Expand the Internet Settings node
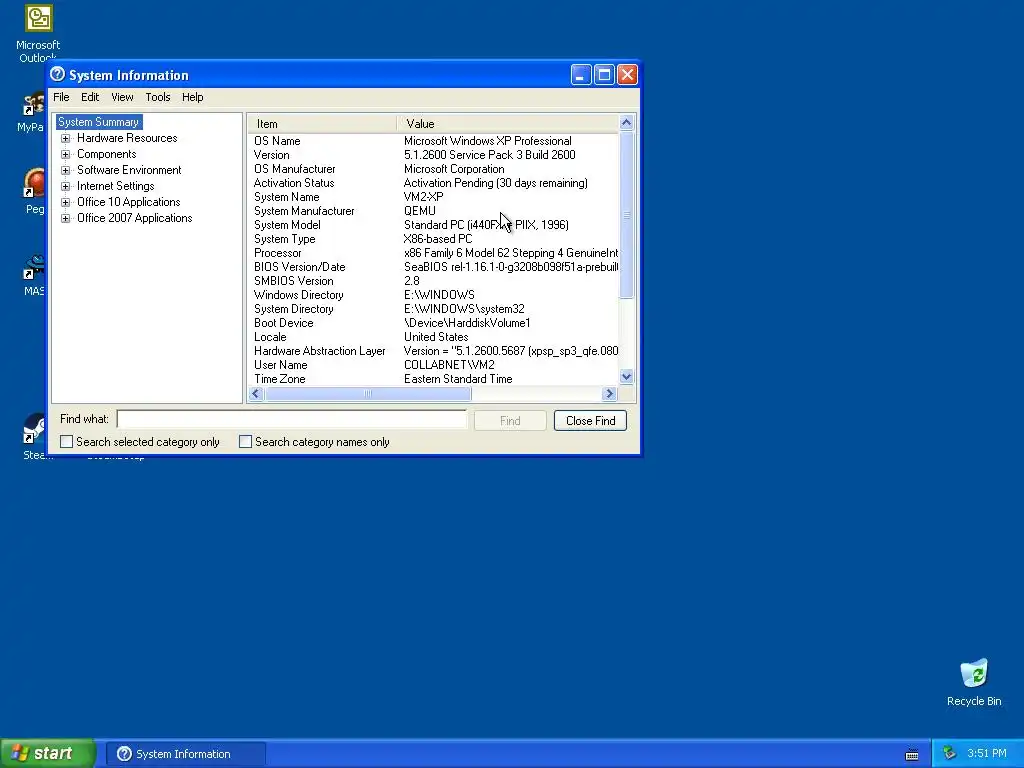1024x768 pixels. (x=65, y=187)
